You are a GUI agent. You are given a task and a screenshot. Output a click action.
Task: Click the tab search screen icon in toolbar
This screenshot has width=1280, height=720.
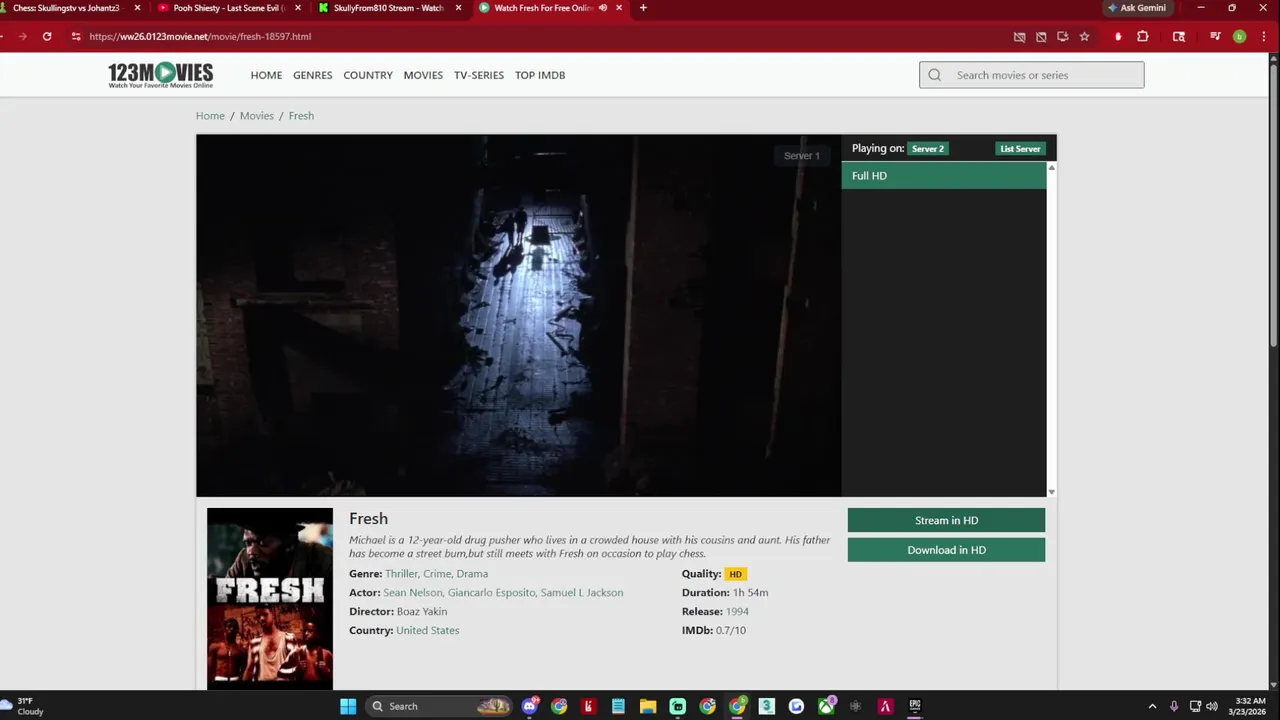tap(1179, 37)
